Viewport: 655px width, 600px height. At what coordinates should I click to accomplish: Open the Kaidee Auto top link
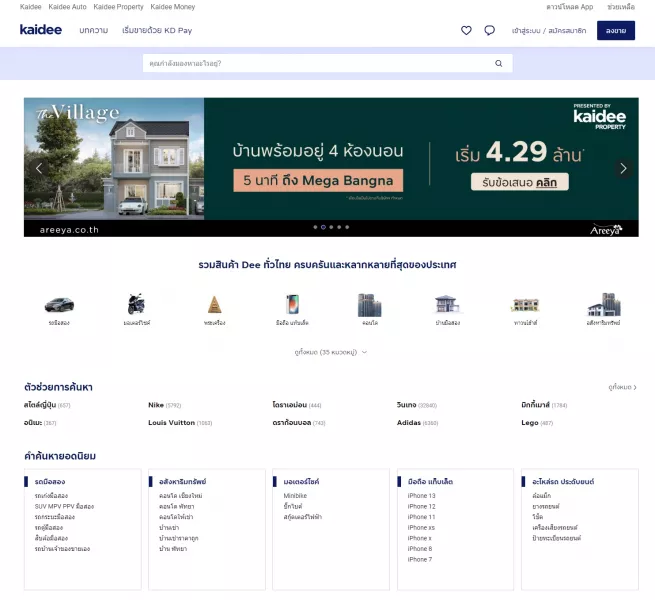(67, 7)
